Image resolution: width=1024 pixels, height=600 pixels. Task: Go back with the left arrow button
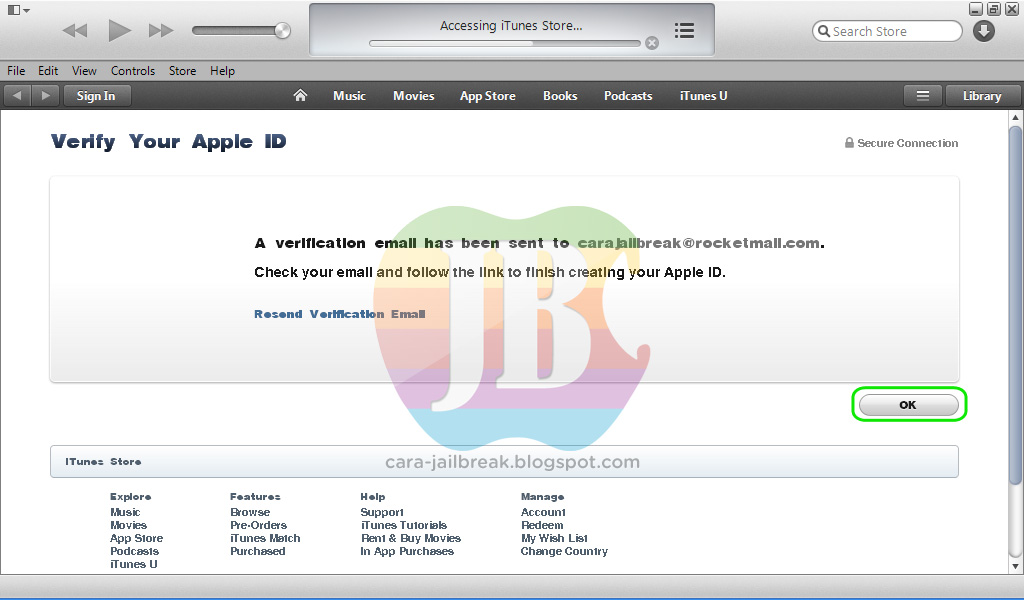click(x=18, y=95)
